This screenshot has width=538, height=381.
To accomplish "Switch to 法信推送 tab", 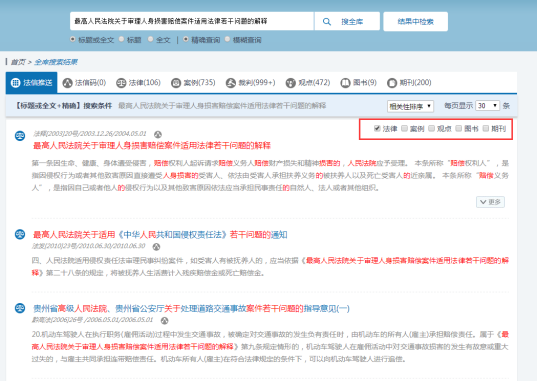I will click(x=32, y=83).
